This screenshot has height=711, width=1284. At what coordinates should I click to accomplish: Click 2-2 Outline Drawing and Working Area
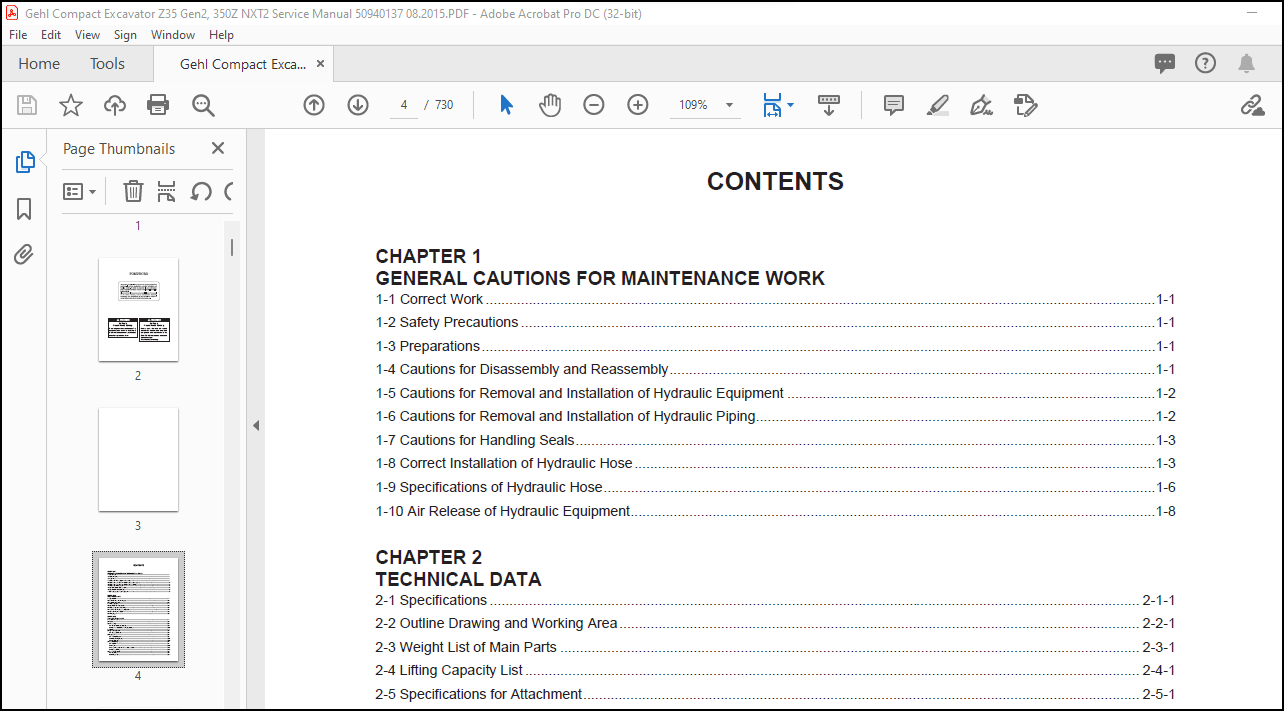[x=775, y=623]
